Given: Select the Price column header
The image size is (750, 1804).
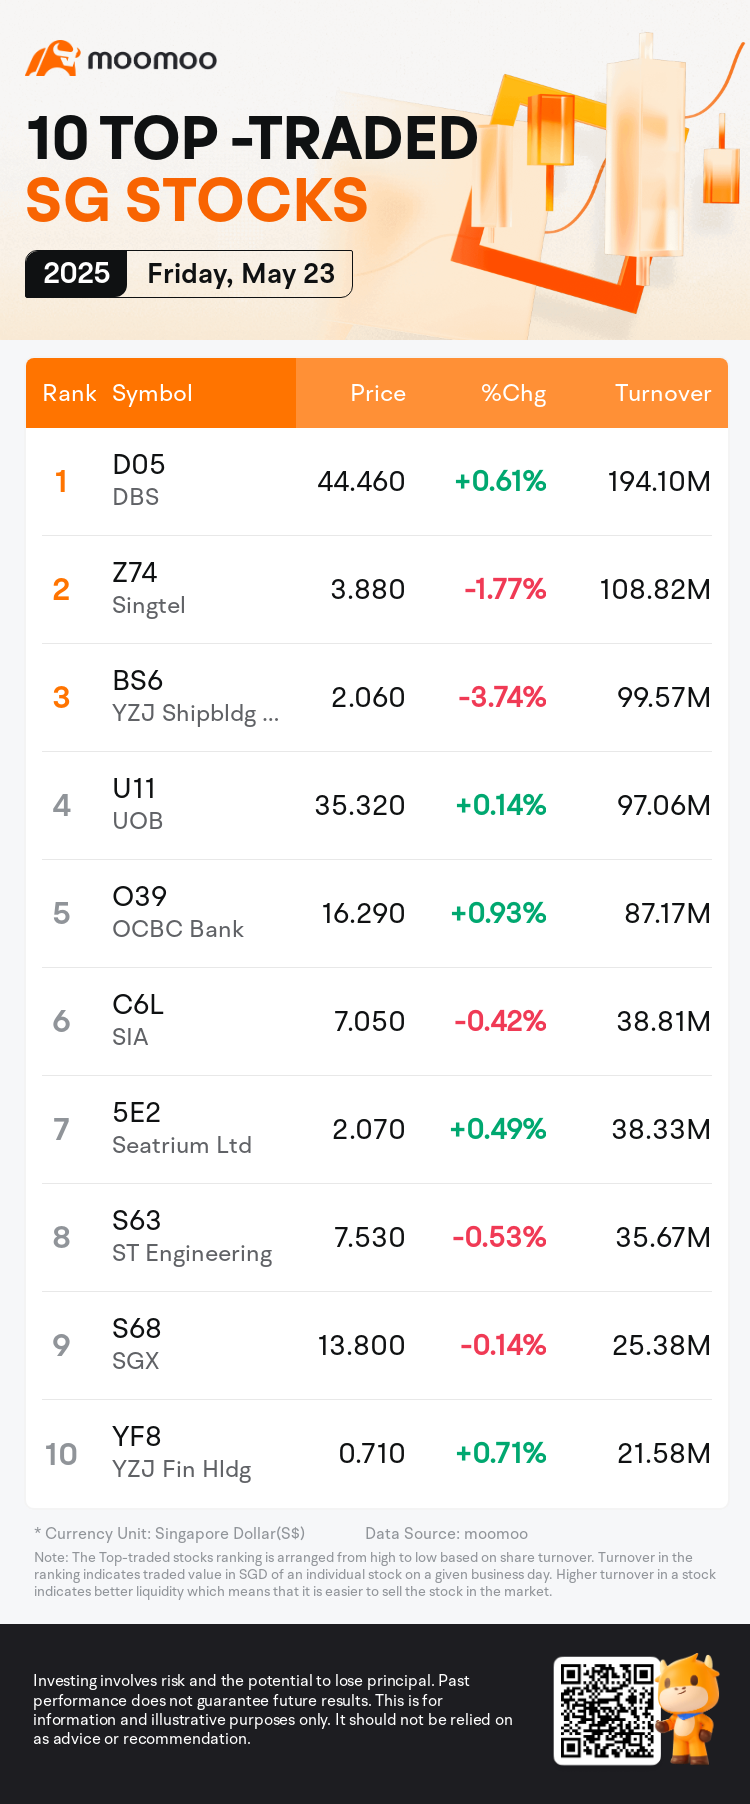Looking at the screenshot, I should (x=378, y=393).
